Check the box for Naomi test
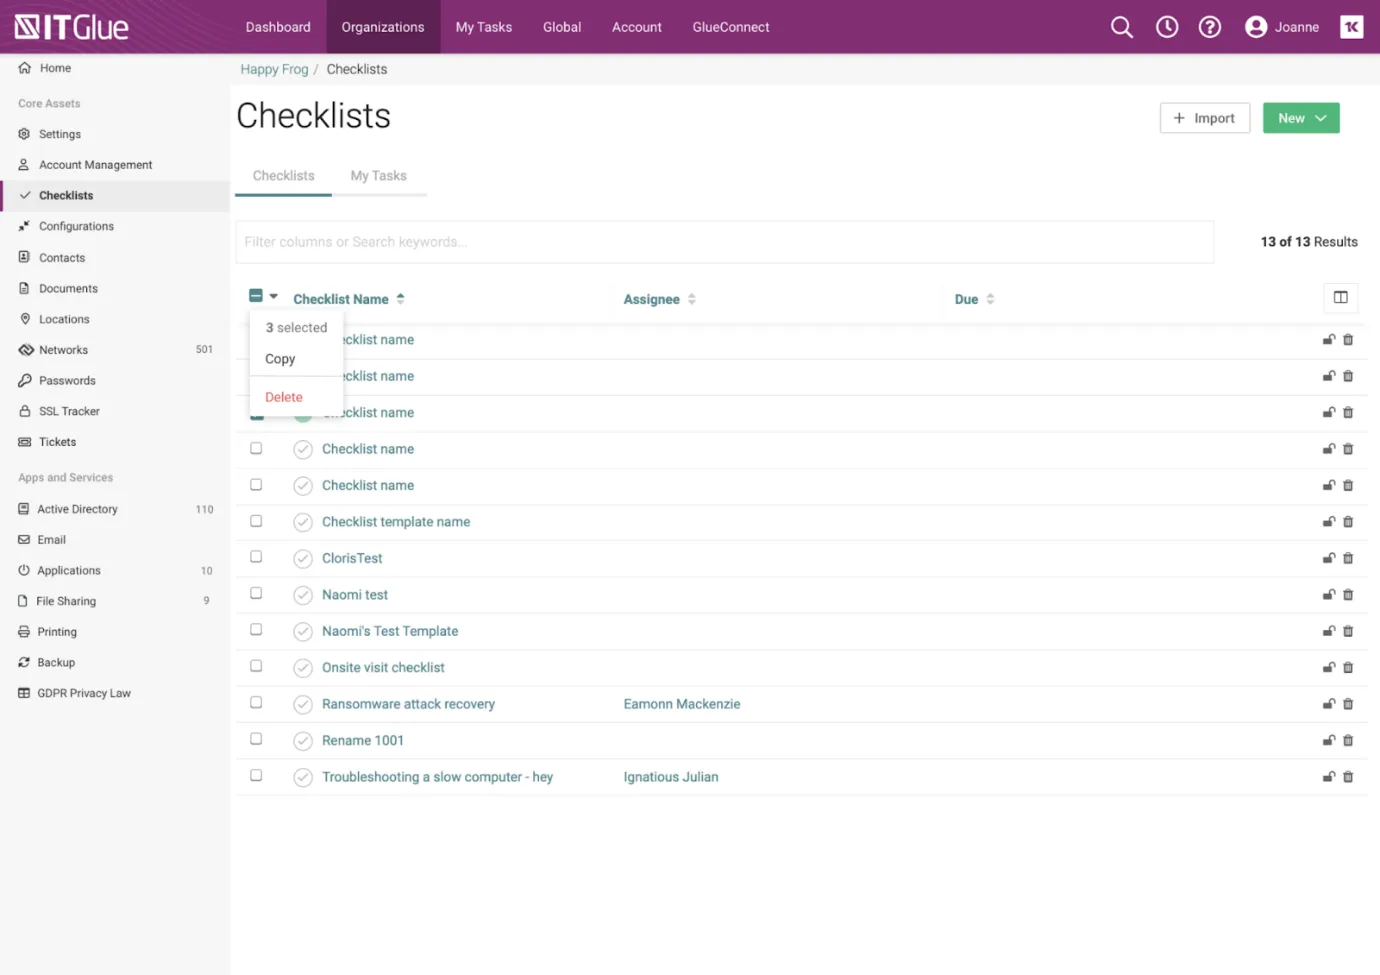The height and width of the screenshot is (975, 1380). point(256,594)
